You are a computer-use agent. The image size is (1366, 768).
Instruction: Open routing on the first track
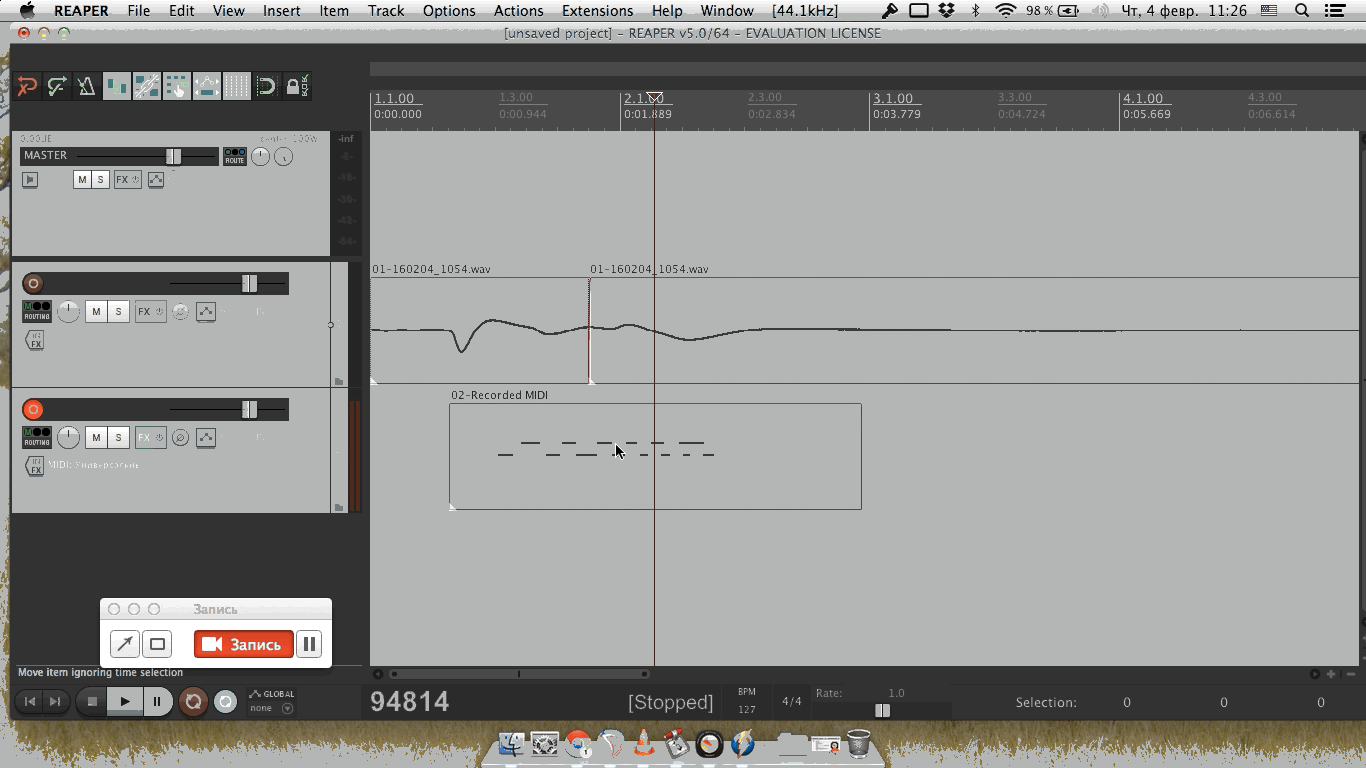click(x=37, y=311)
